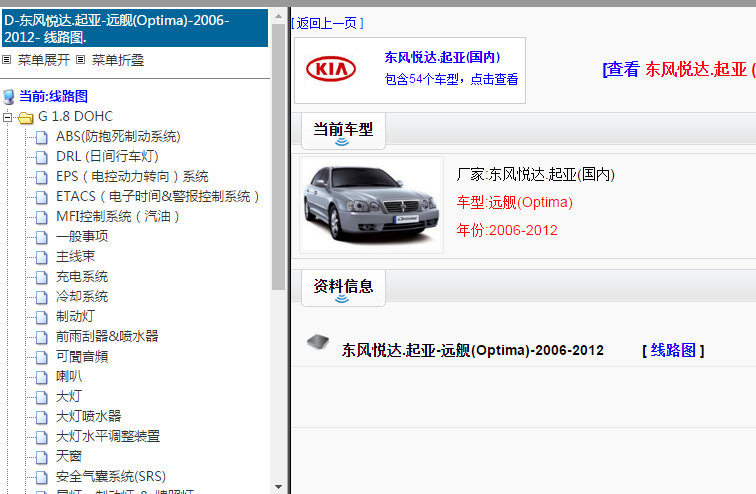Click the 菜单展开 expand-menu icon
The image size is (756, 494).
6,60
